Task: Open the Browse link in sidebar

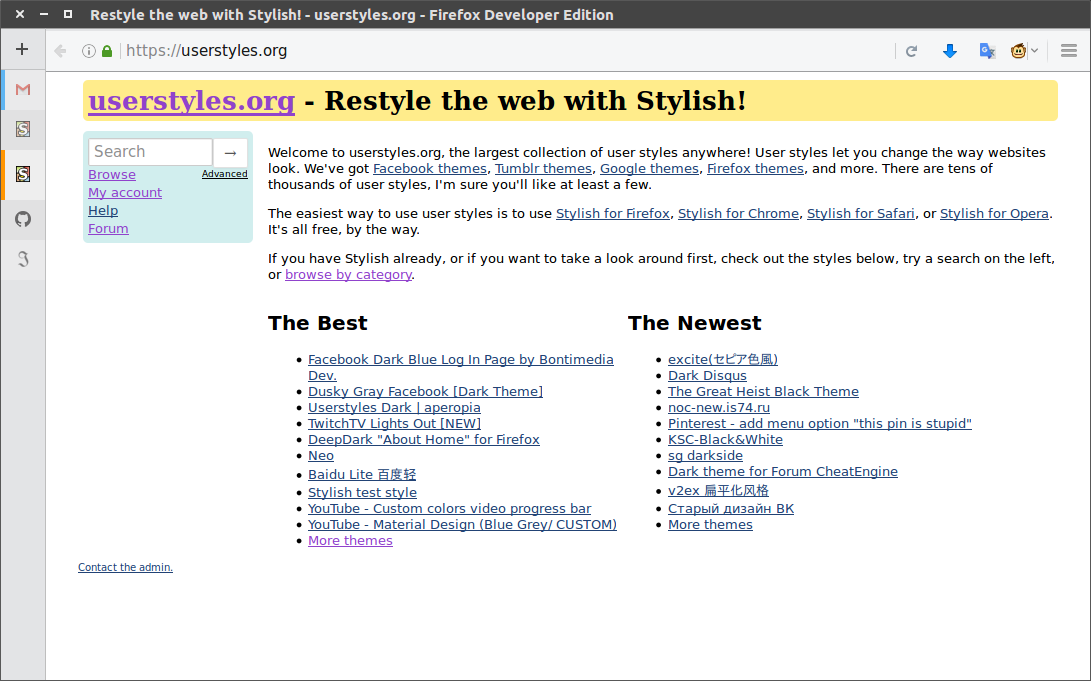Action: tap(112, 175)
